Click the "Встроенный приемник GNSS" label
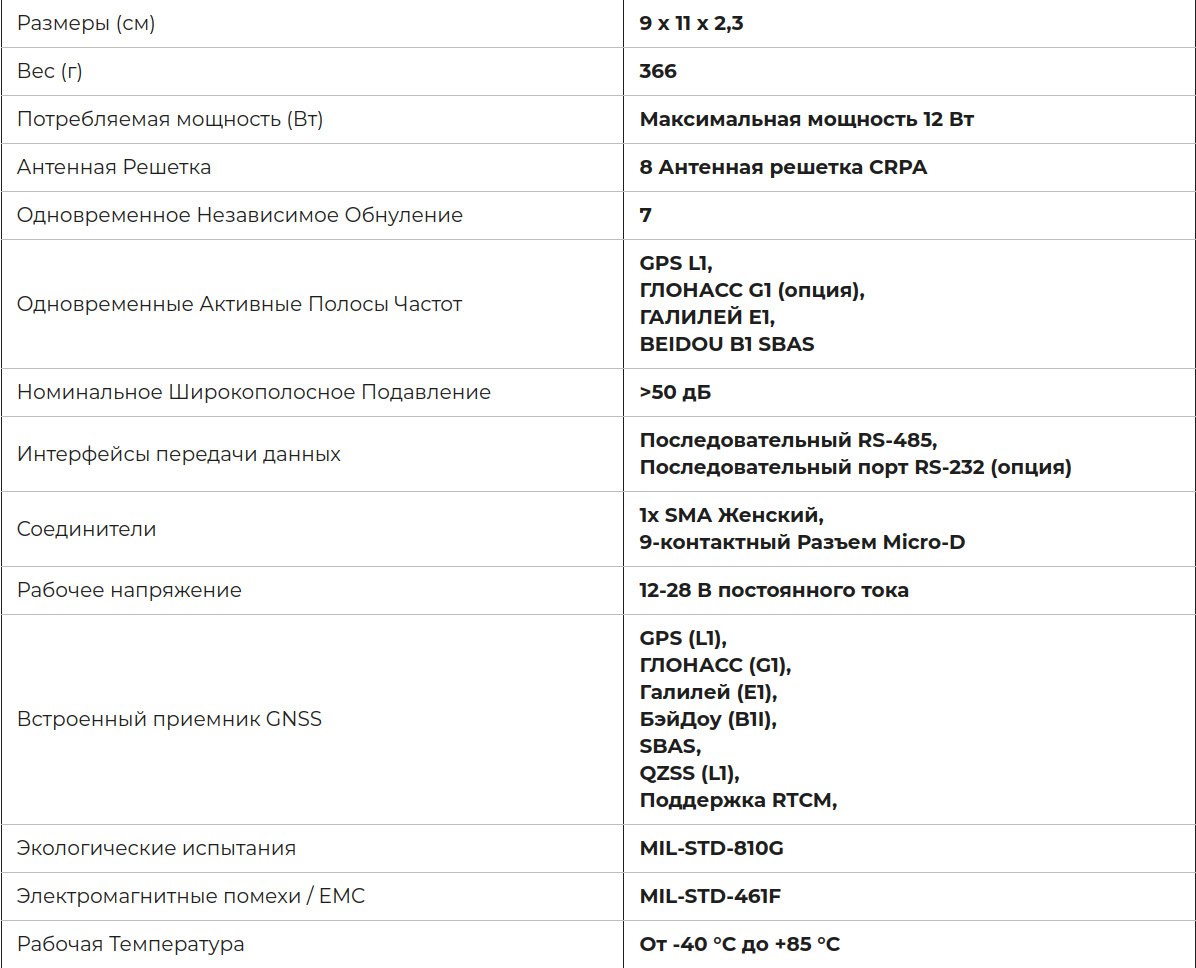The height and width of the screenshot is (968, 1196). [x=169, y=719]
